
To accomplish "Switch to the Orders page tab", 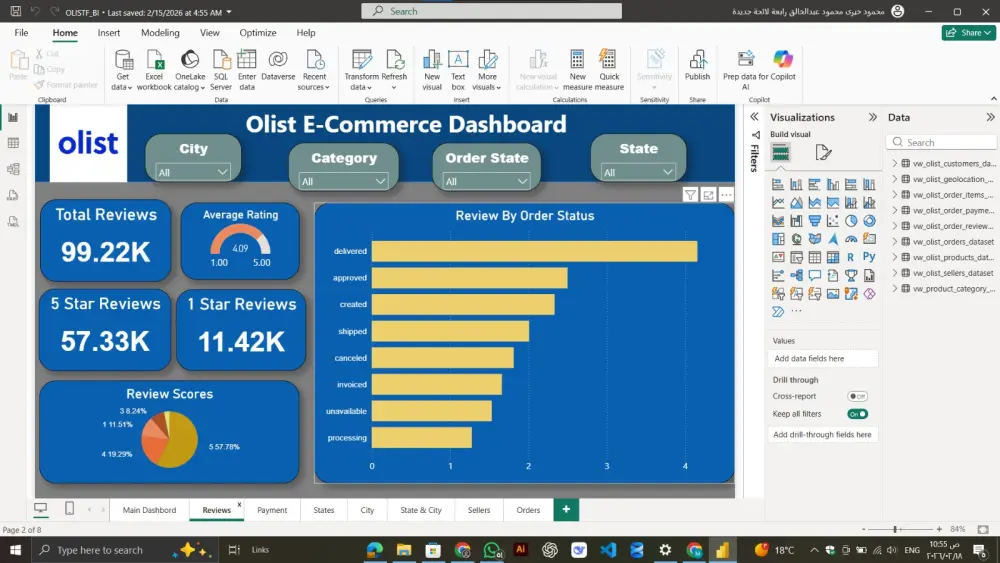I will click(x=528, y=510).
